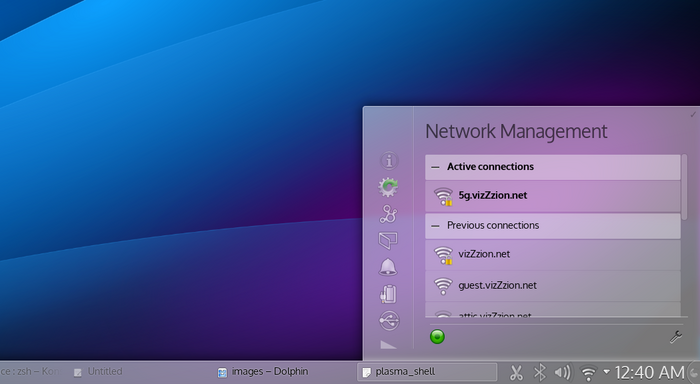Viewport: 700px width, 384px height.
Task: Click the Wi-Fi lock icon next to vizZzion.net
Action: tap(443, 255)
